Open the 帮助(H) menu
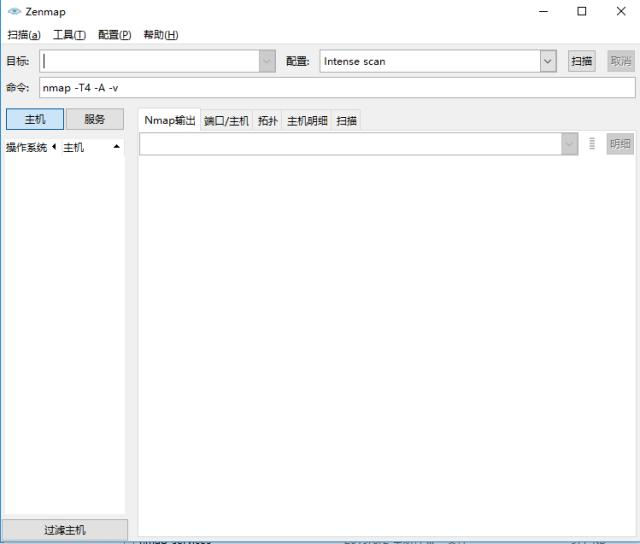 coord(161,35)
